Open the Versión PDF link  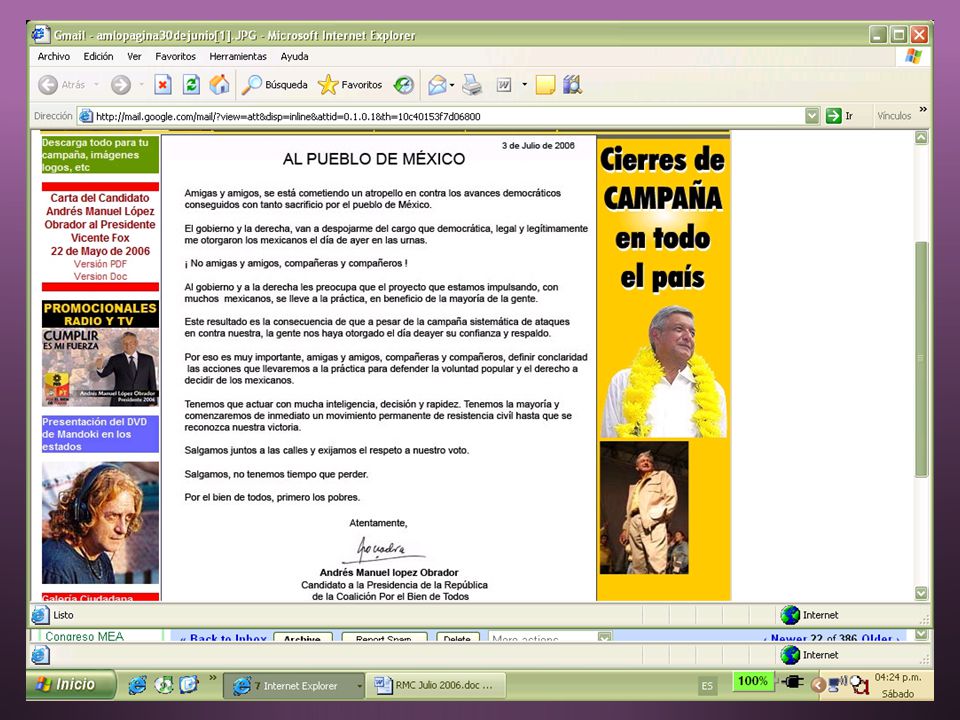(100, 264)
